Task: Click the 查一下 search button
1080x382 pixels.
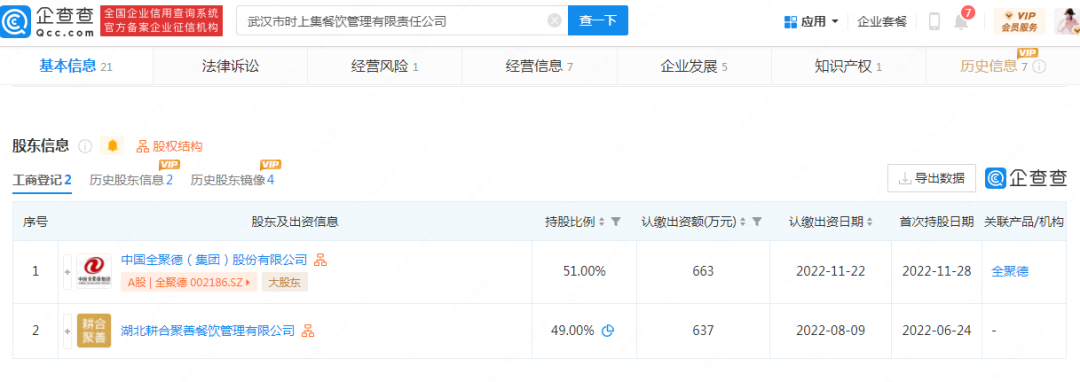Action: tap(598, 21)
